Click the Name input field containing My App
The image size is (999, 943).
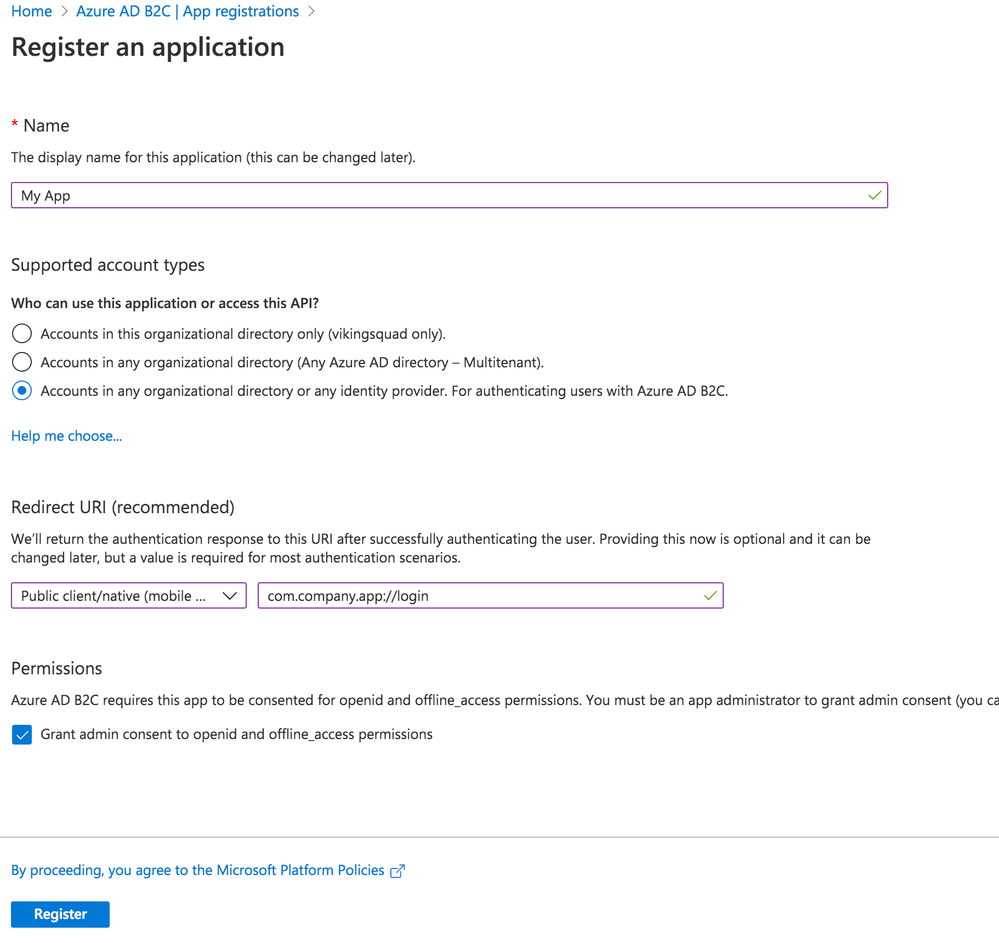(x=440, y=195)
